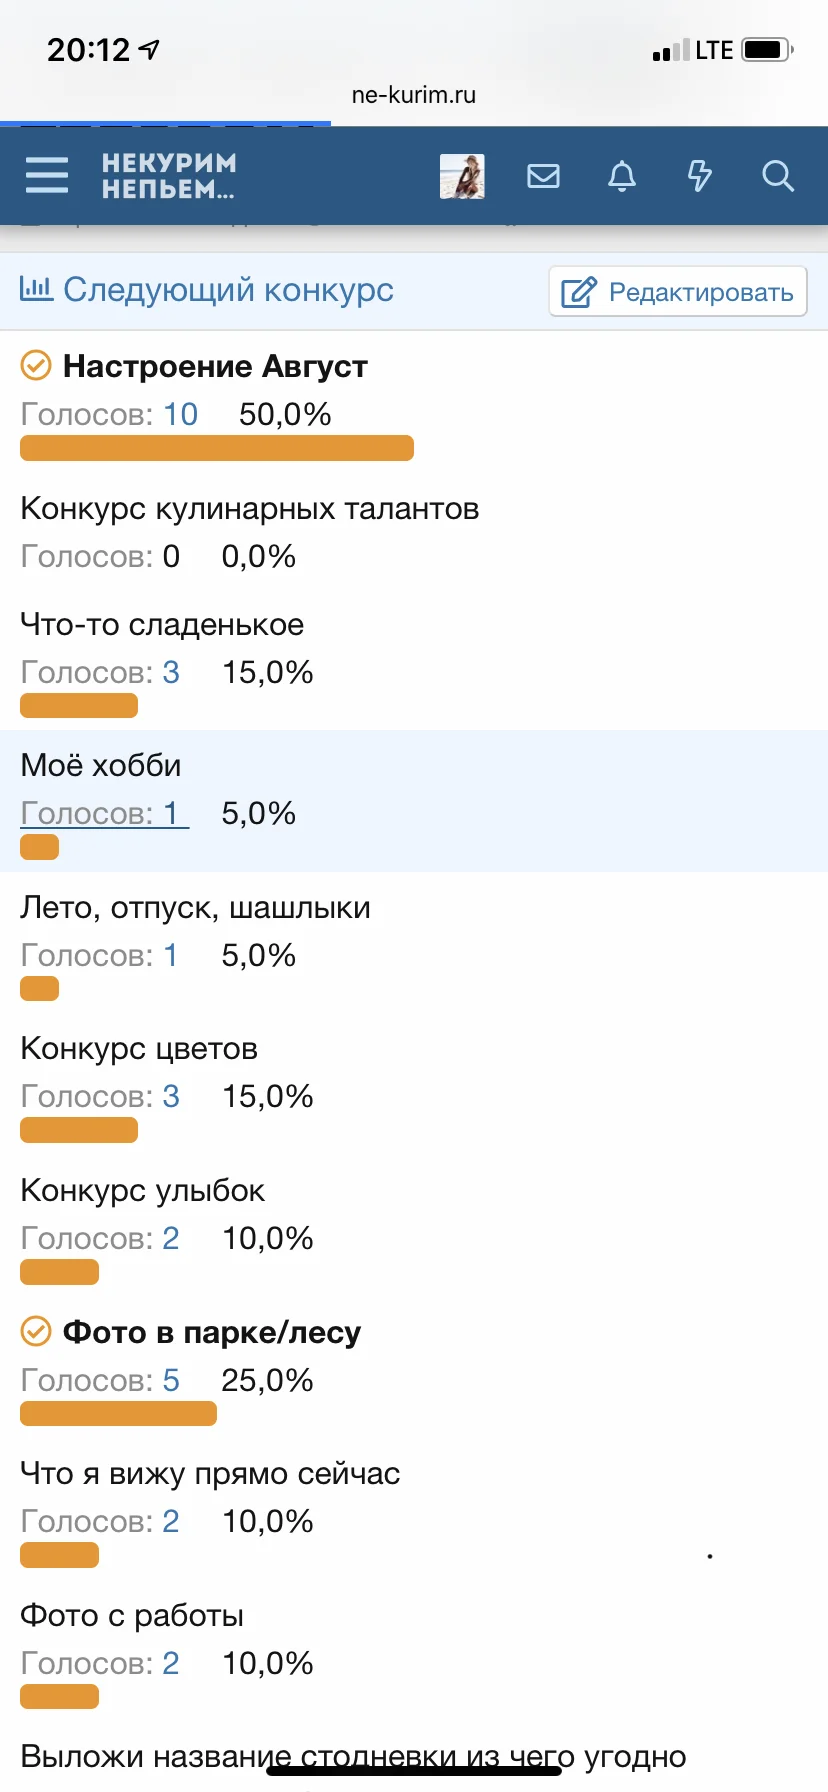Viewport: 828px width, 1792px height.
Task: Tap the checkmark beside Фото в парке/лесу
Action: 36,1332
